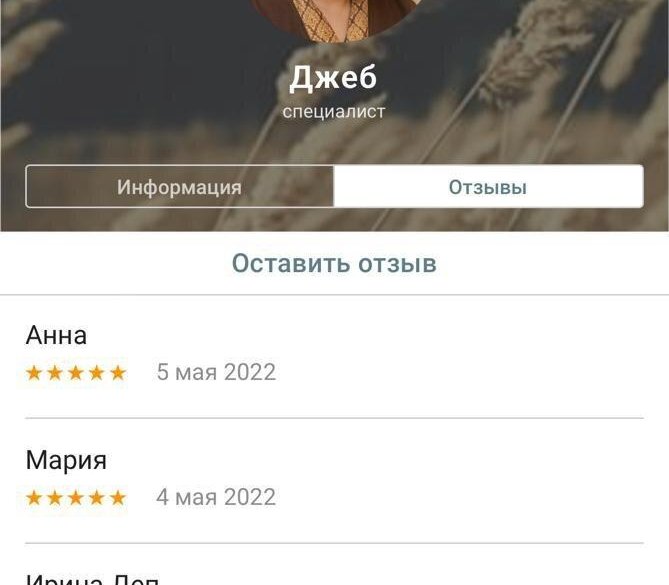Click the fifth star in Анна's rating
The height and width of the screenshot is (585, 669).
click(x=117, y=373)
